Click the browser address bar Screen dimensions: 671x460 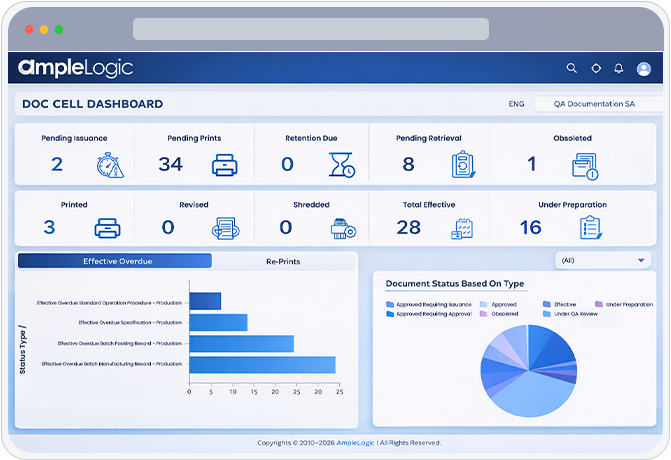point(311,29)
